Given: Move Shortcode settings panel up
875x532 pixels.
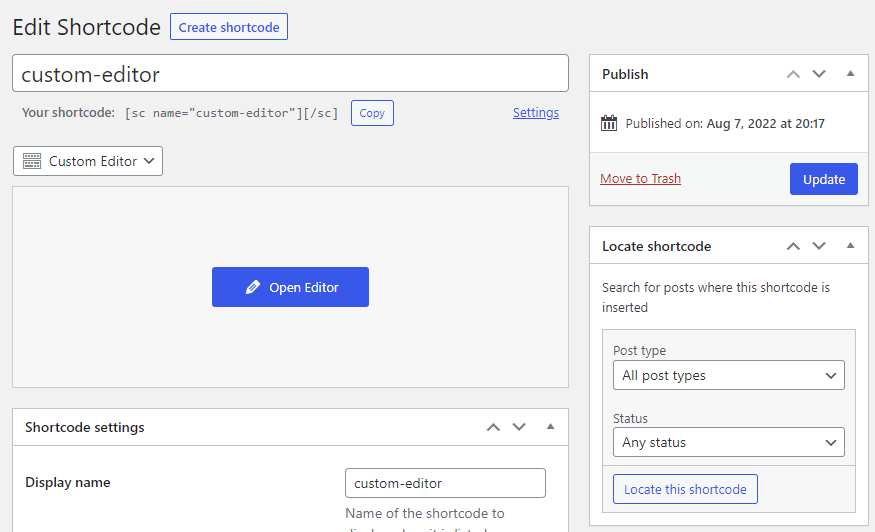Looking at the screenshot, I should pos(493,427).
